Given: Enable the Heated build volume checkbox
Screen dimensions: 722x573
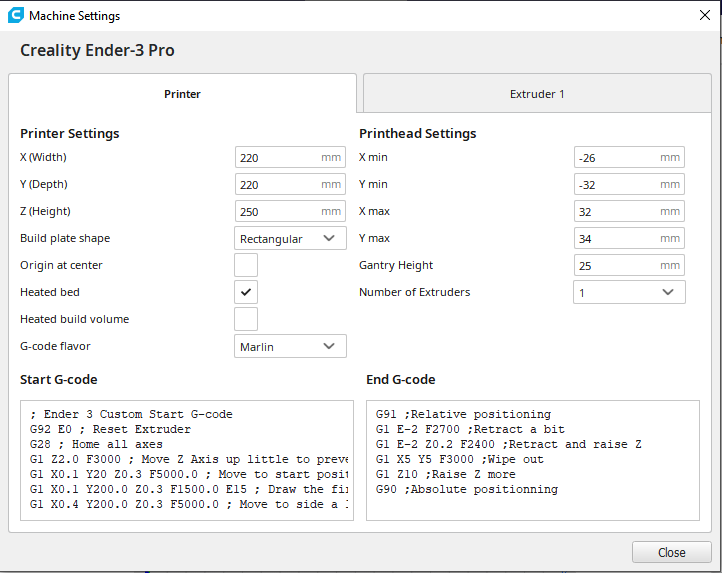Looking at the screenshot, I should point(246,319).
